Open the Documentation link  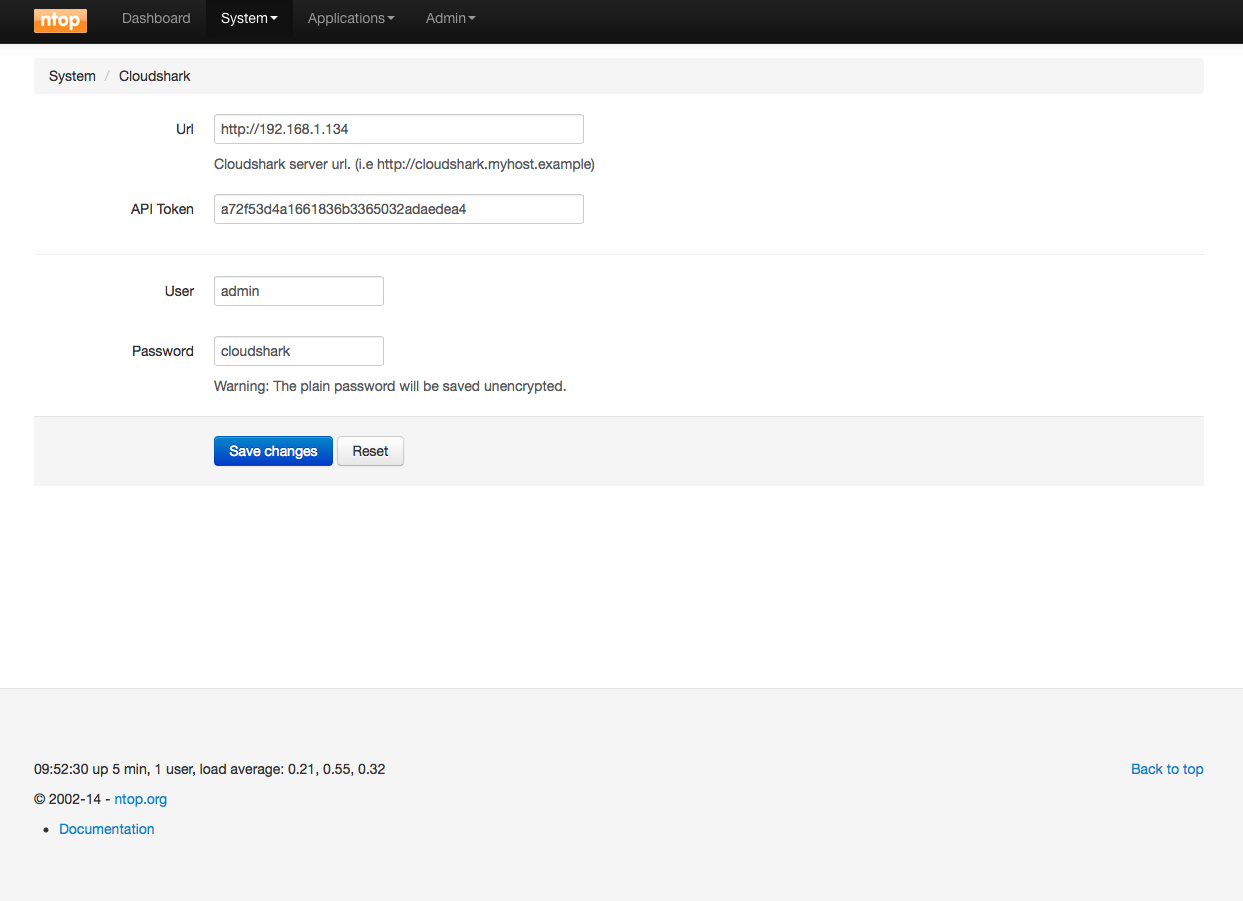(107, 829)
